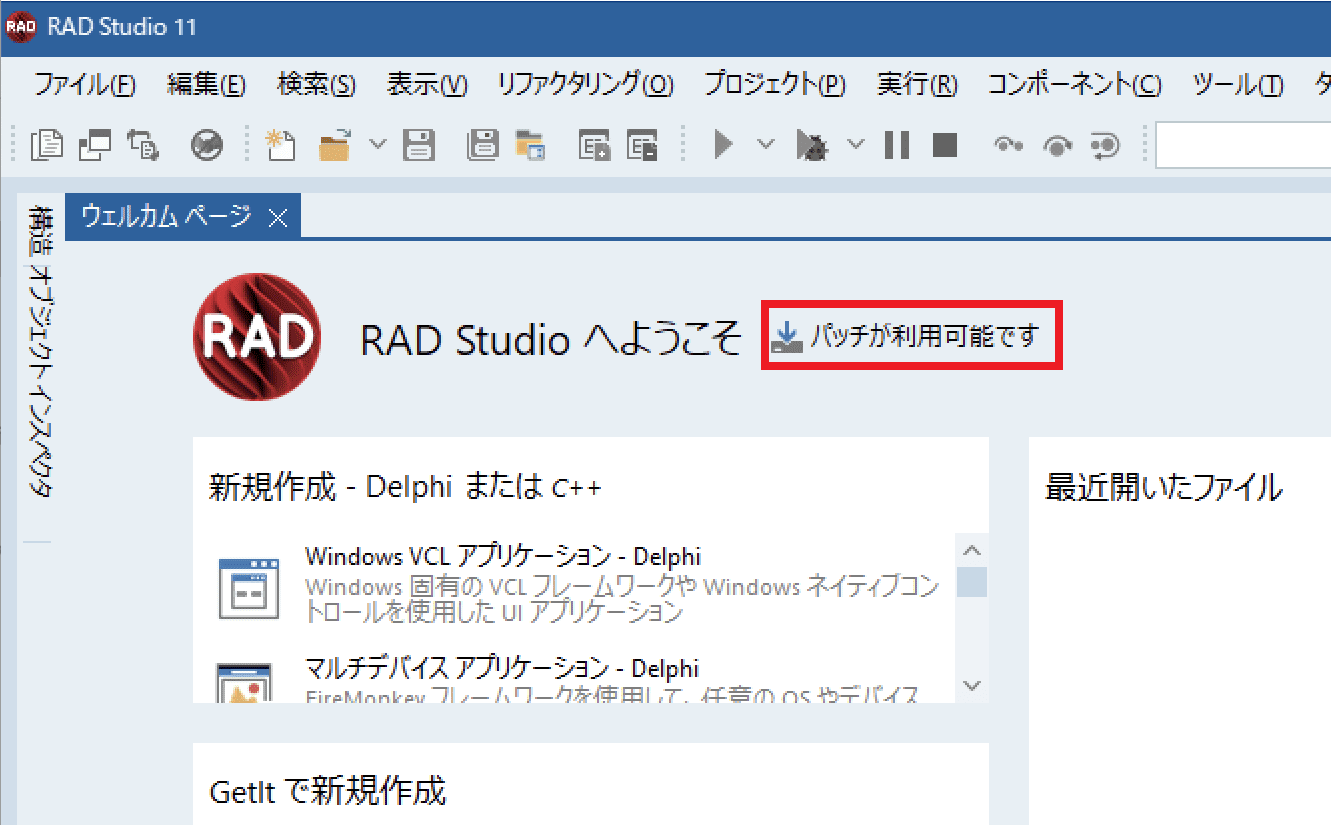Open the 実行(R) menu
Screen dimensions: 1331x825
[917, 84]
